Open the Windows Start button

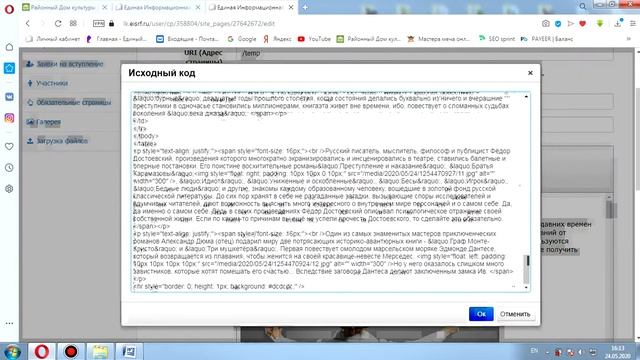click(x=12, y=351)
